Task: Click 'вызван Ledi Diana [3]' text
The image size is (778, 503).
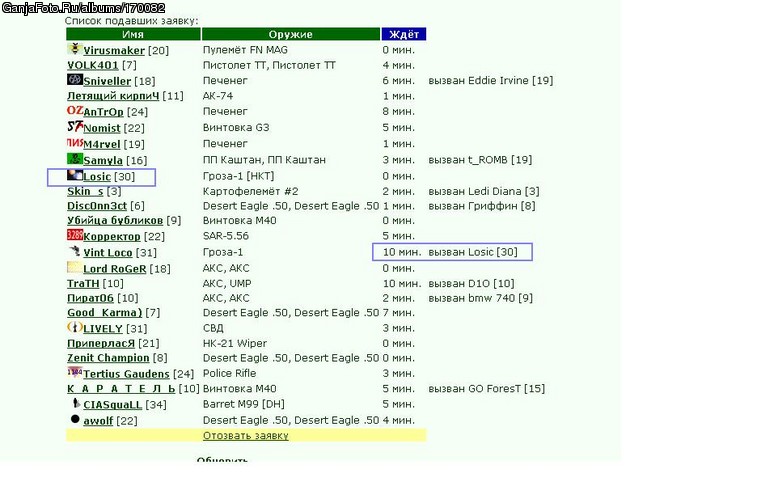Action: [x=484, y=191]
